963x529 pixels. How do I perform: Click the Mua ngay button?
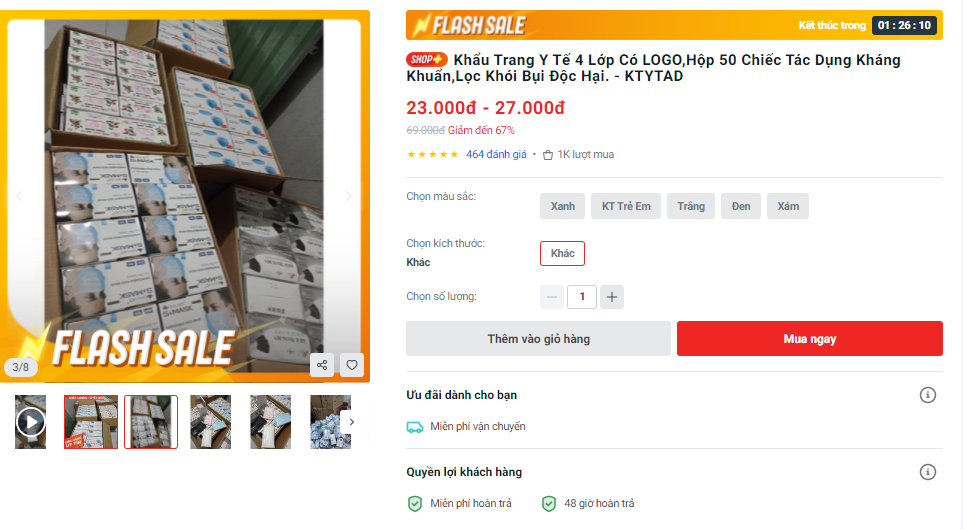coord(809,339)
